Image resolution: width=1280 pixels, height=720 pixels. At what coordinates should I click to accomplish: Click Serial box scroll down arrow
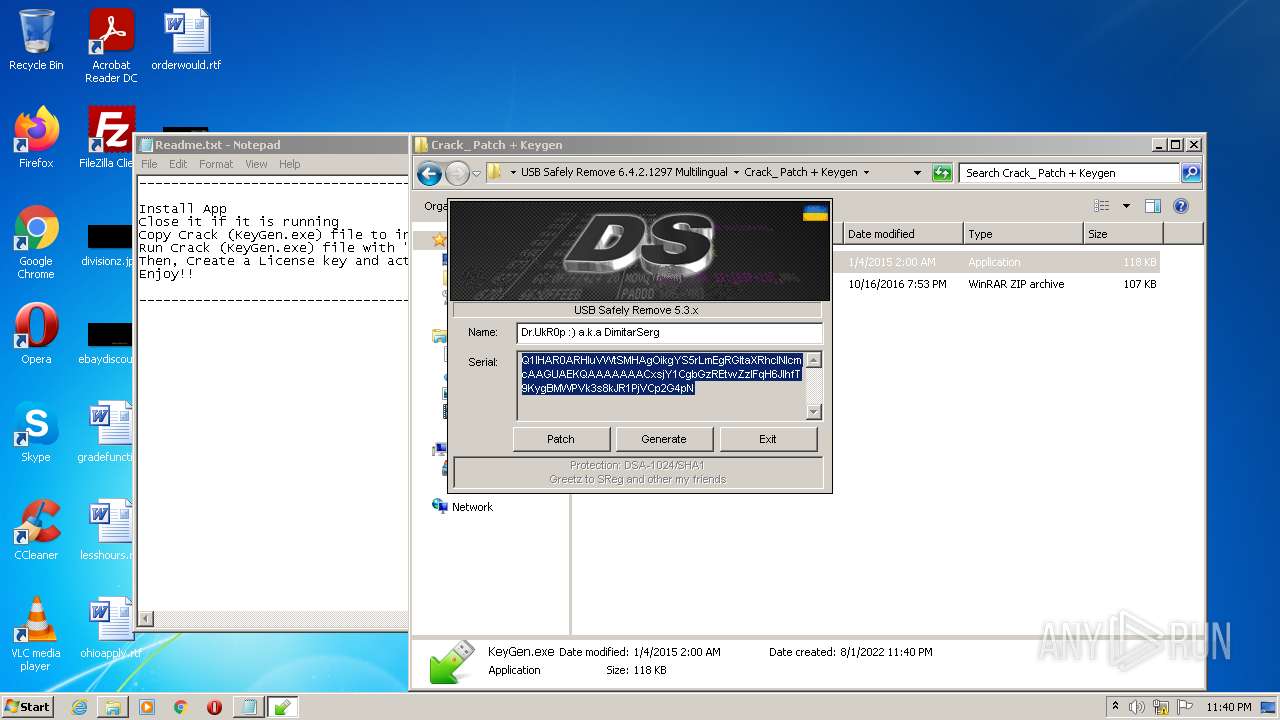click(813, 411)
